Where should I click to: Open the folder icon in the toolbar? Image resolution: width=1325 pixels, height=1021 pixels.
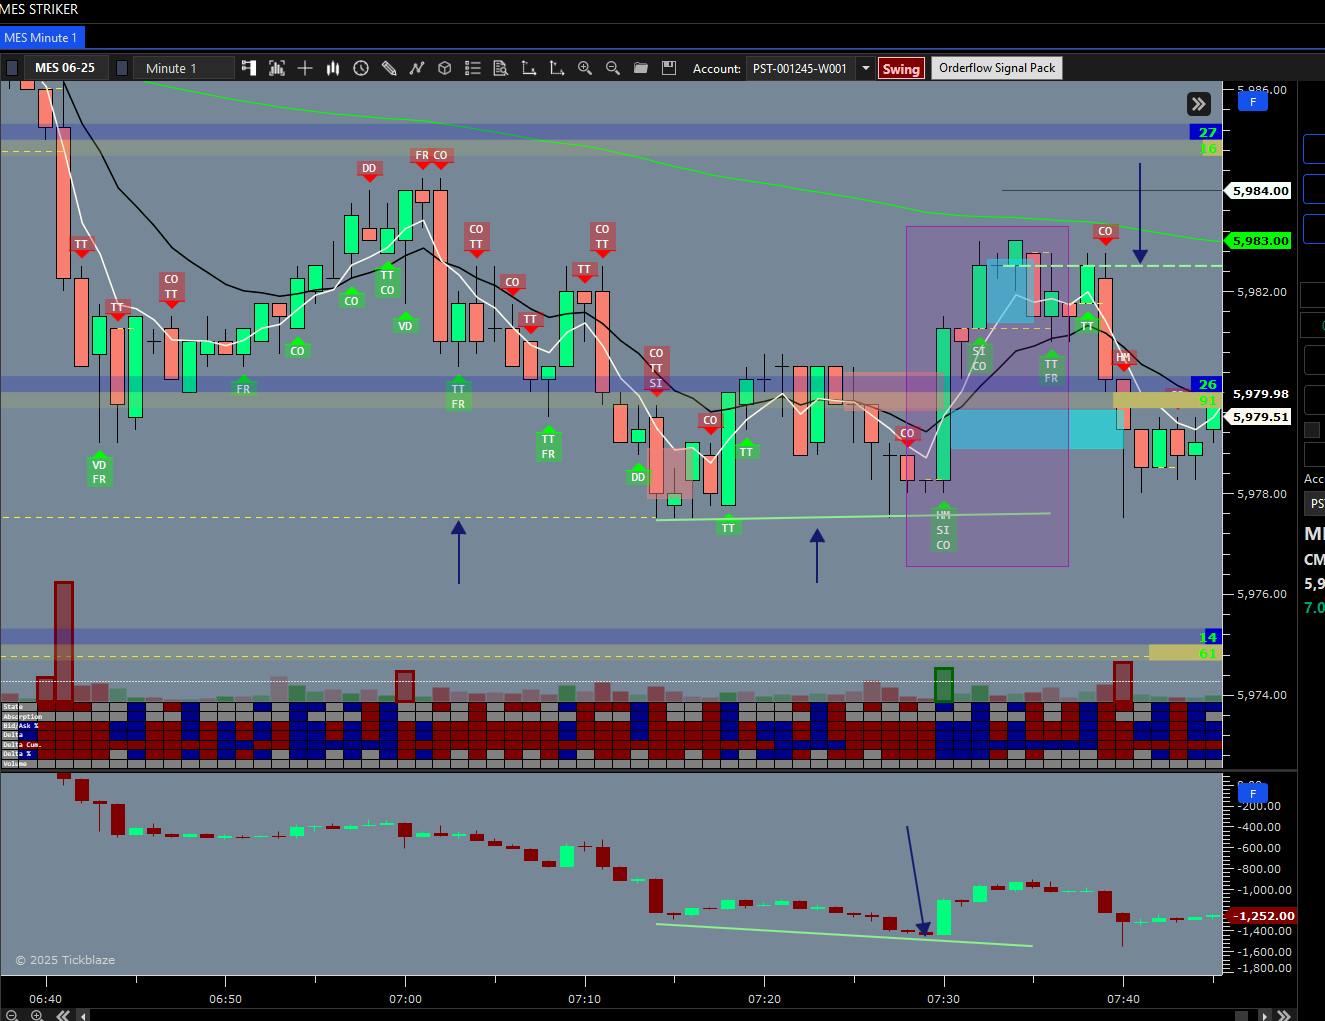point(641,68)
